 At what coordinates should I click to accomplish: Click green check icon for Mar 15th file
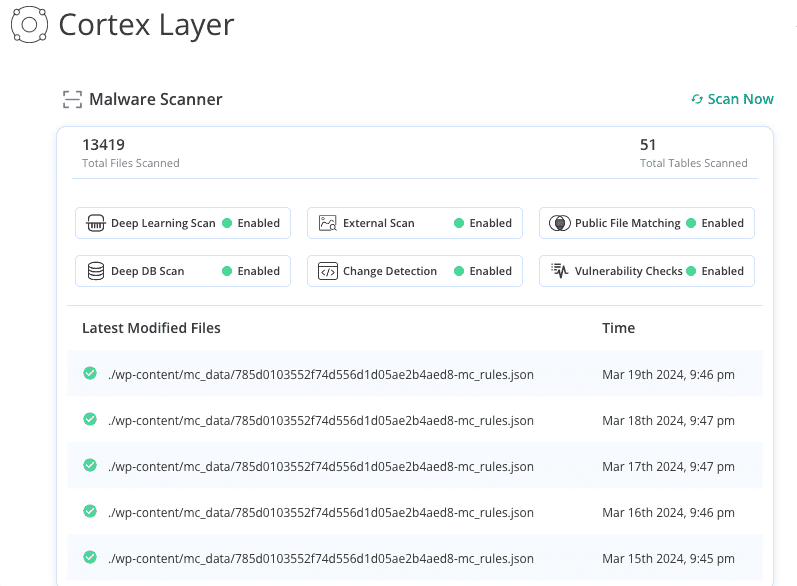point(90,557)
